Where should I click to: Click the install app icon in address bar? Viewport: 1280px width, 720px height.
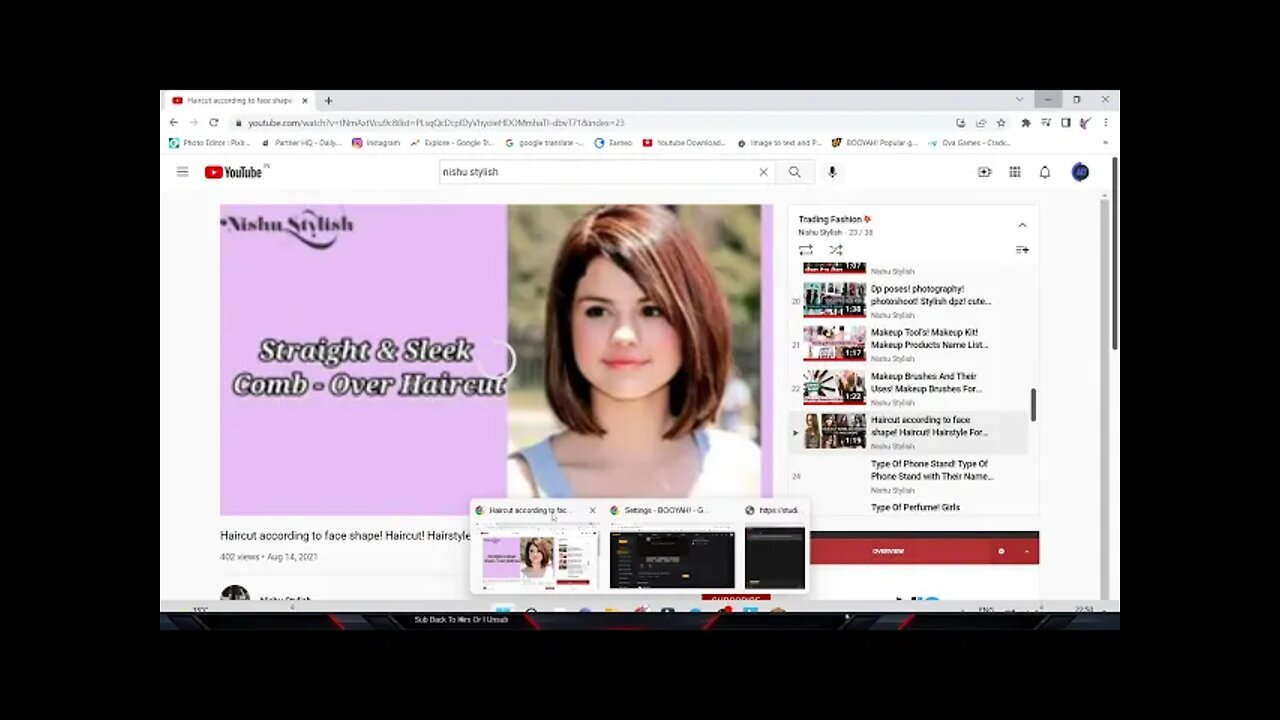[x=961, y=123]
